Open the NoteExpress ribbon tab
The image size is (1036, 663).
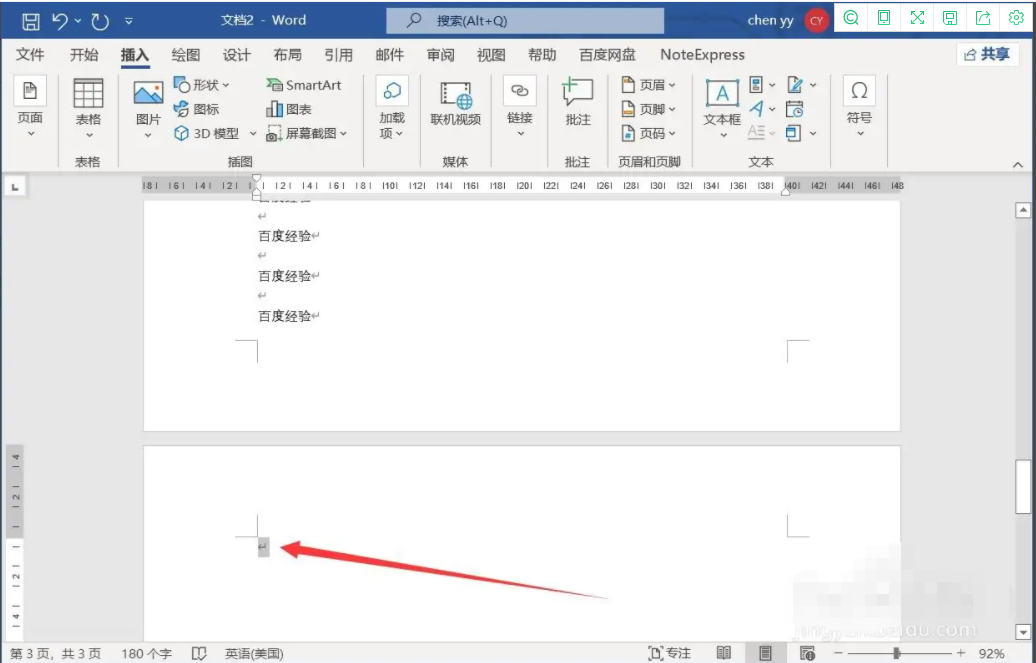coord(701,55)
